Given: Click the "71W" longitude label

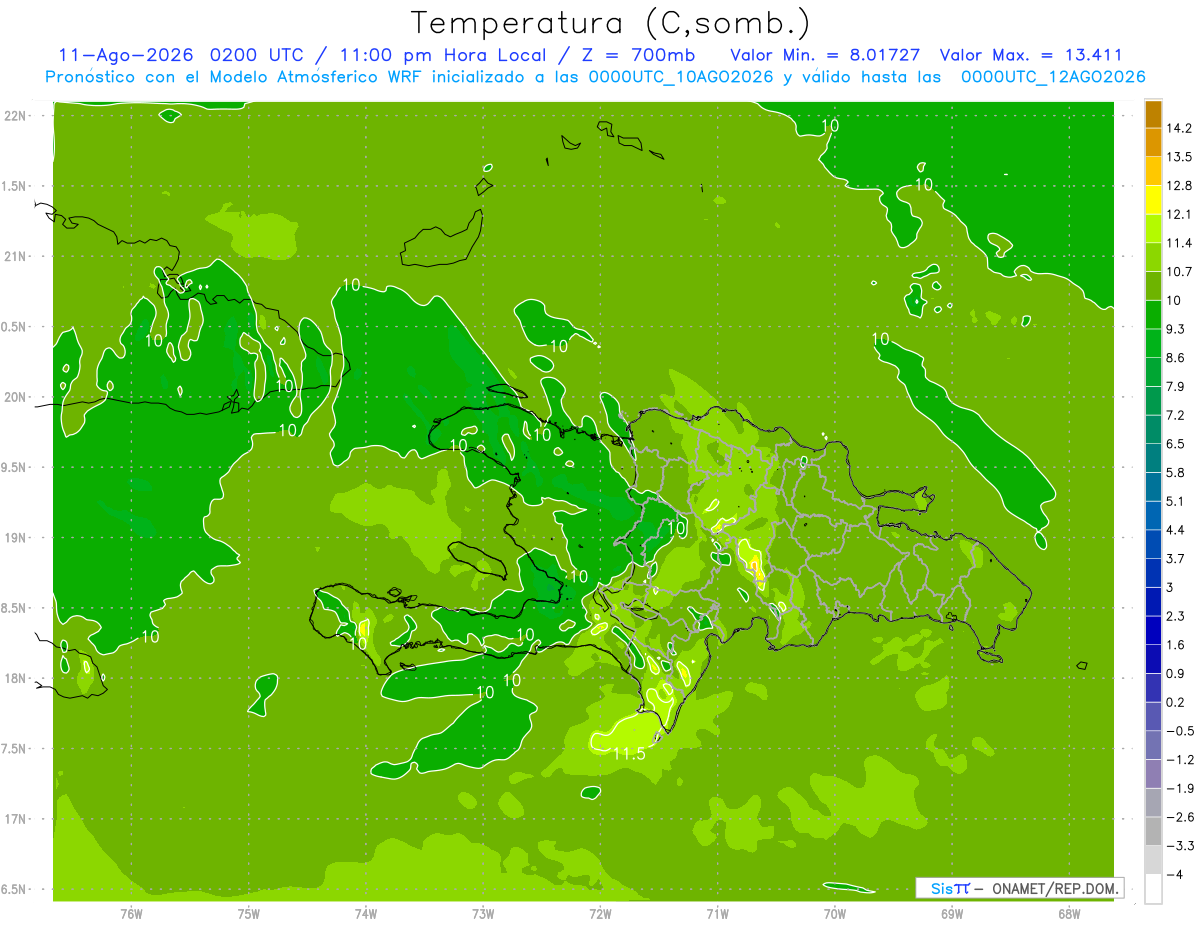Looking at the screenshot, I should click(717, 914).
